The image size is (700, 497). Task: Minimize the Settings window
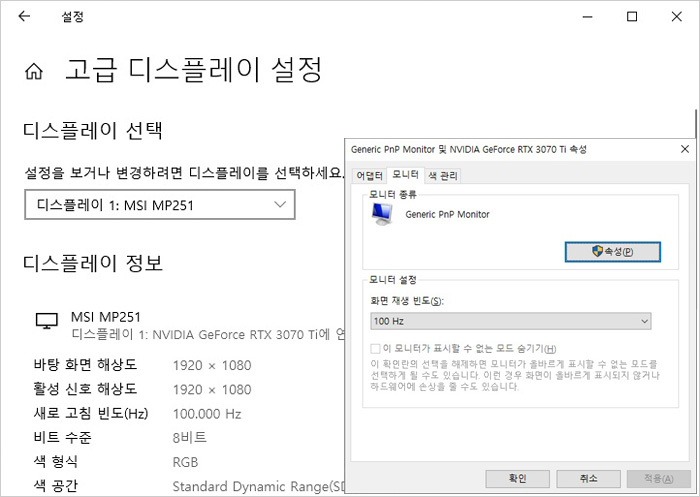[x=588, y=17]
